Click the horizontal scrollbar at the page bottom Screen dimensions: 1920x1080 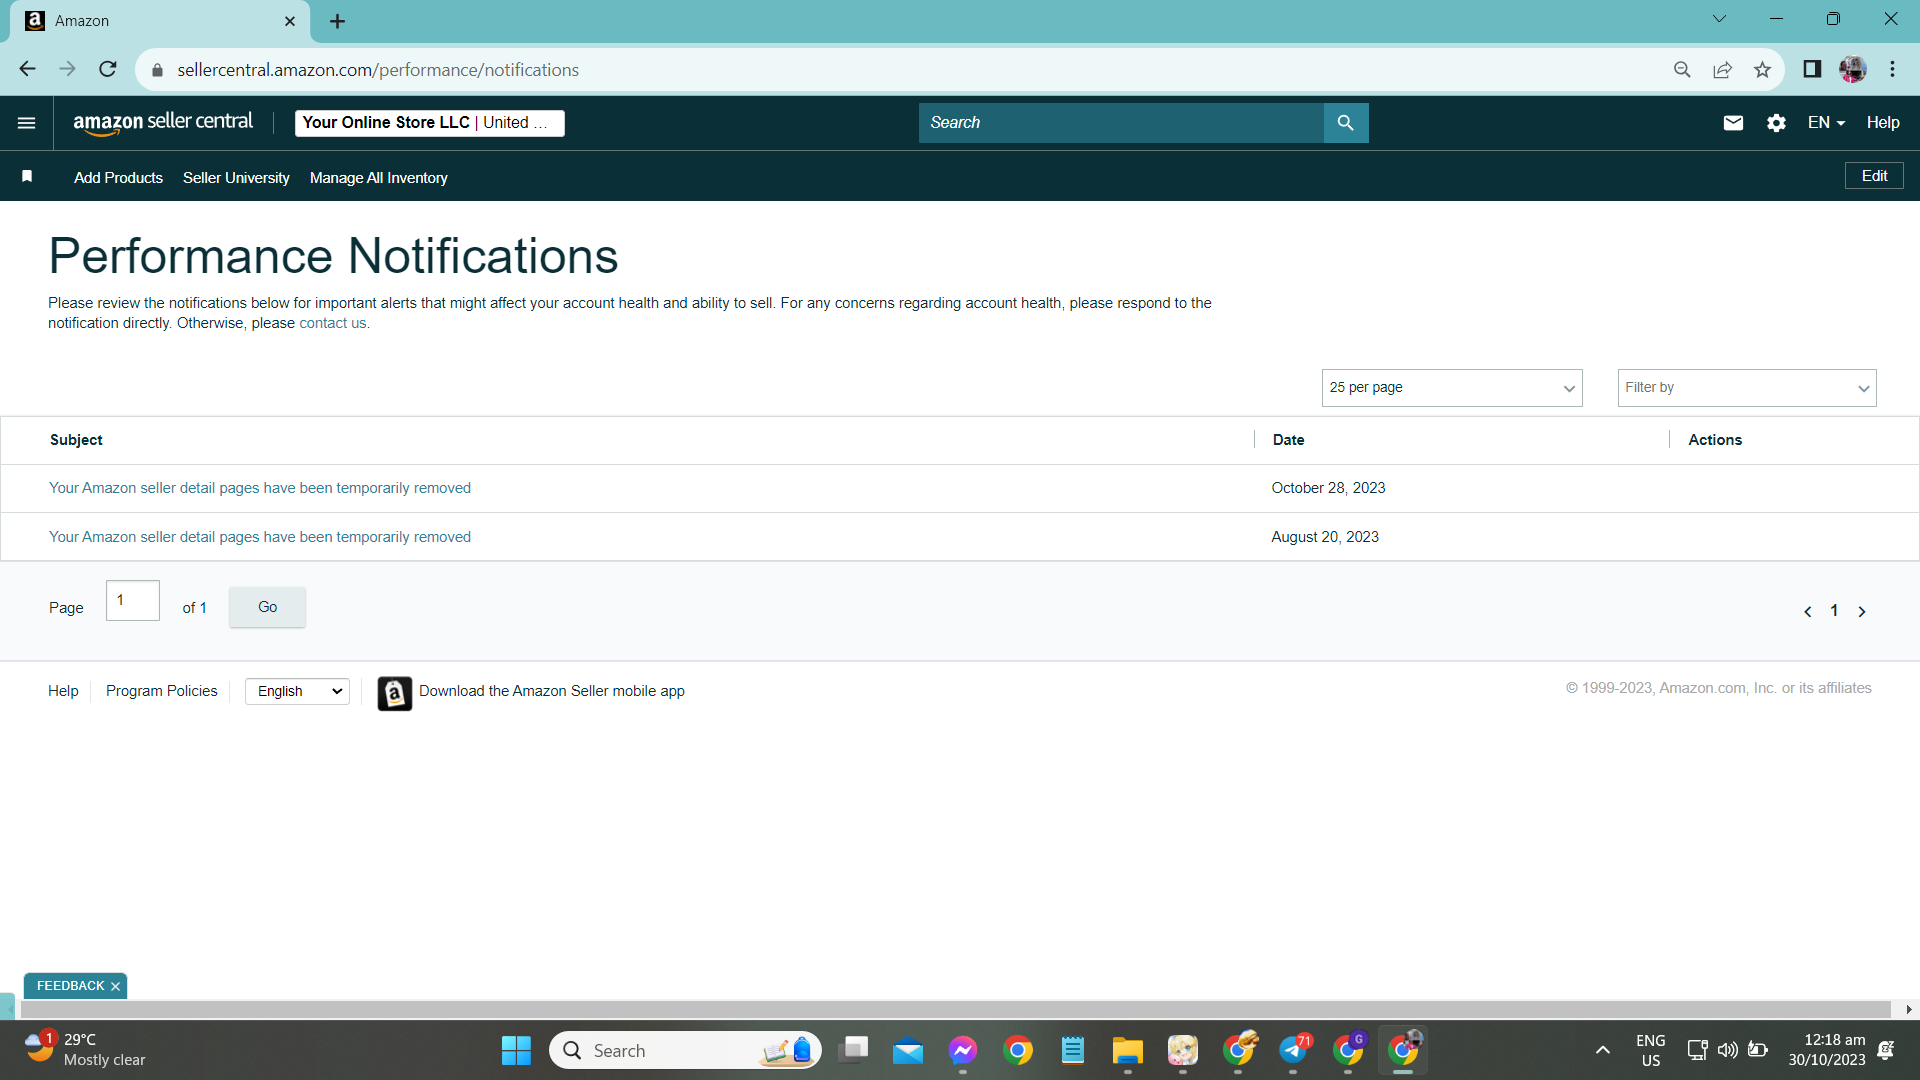coord(955,1010)
